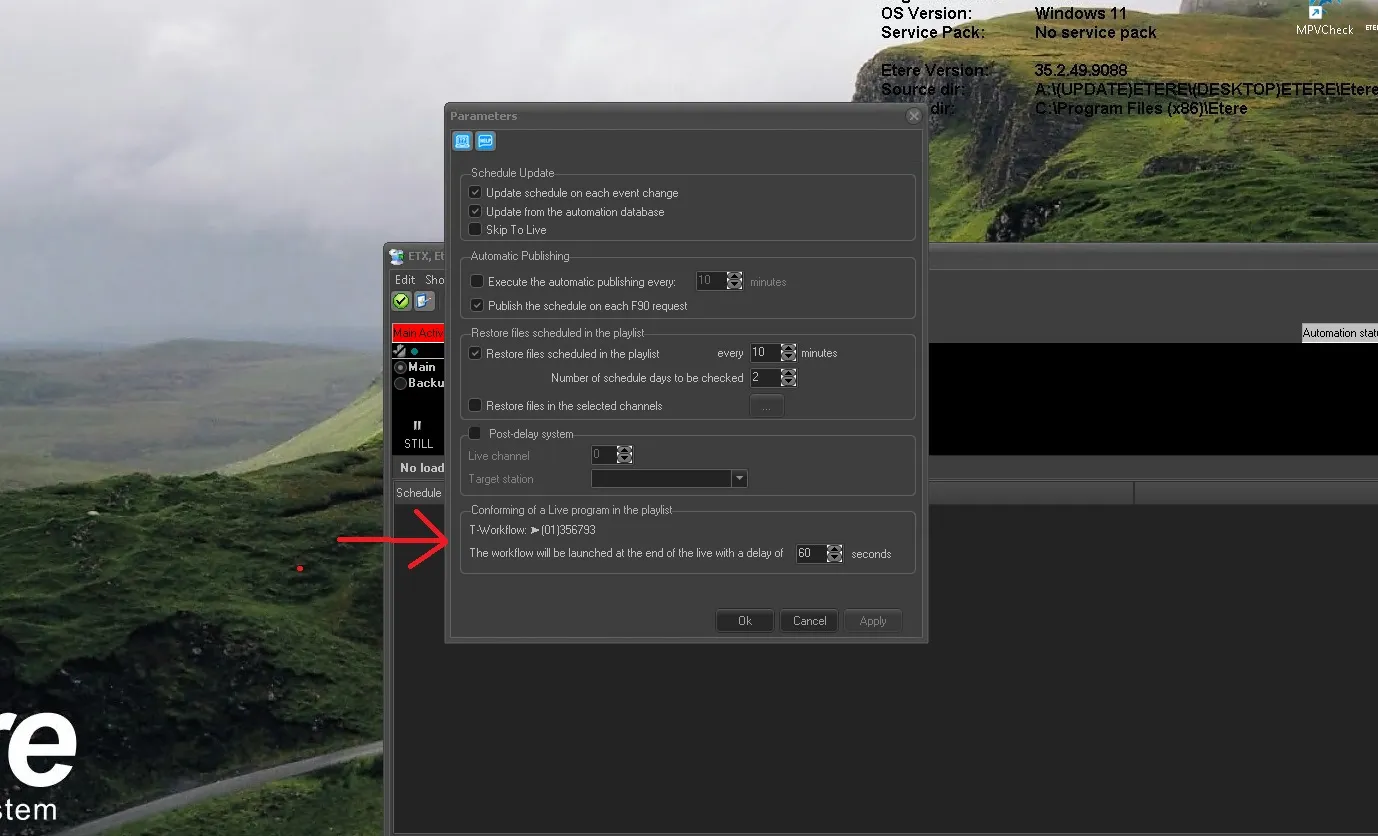Enable the Post-delay system checkbox

tap(476, 434)
